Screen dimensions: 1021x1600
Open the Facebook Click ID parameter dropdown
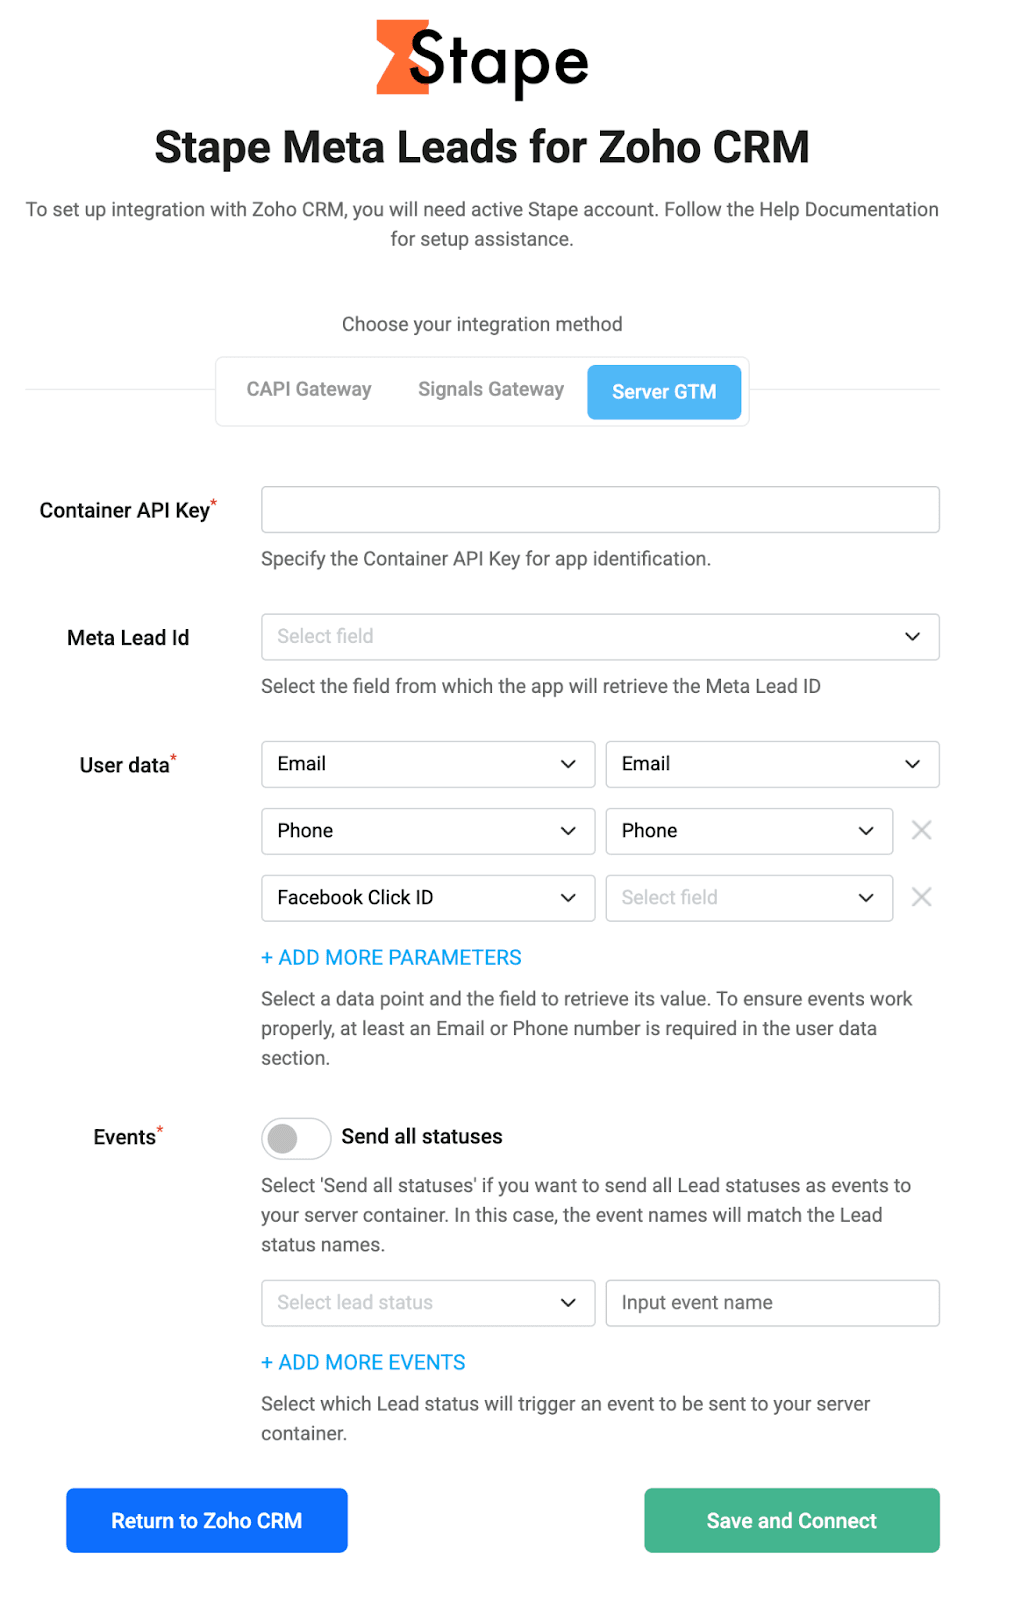point(428,898)
